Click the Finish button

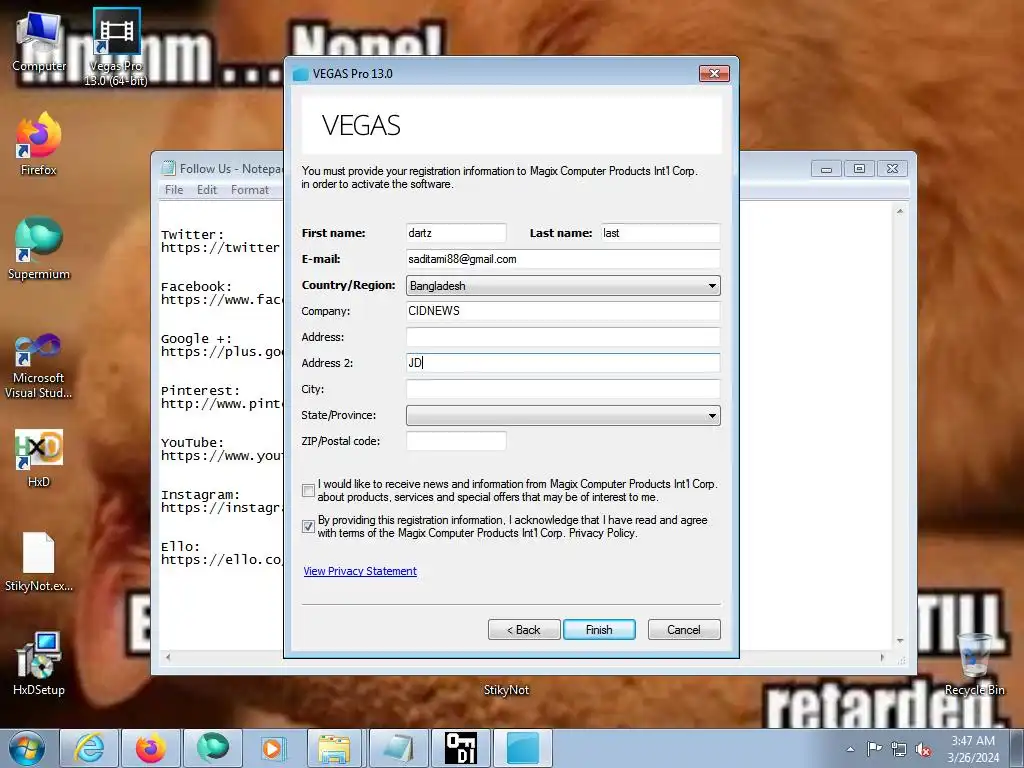point(599,630)
